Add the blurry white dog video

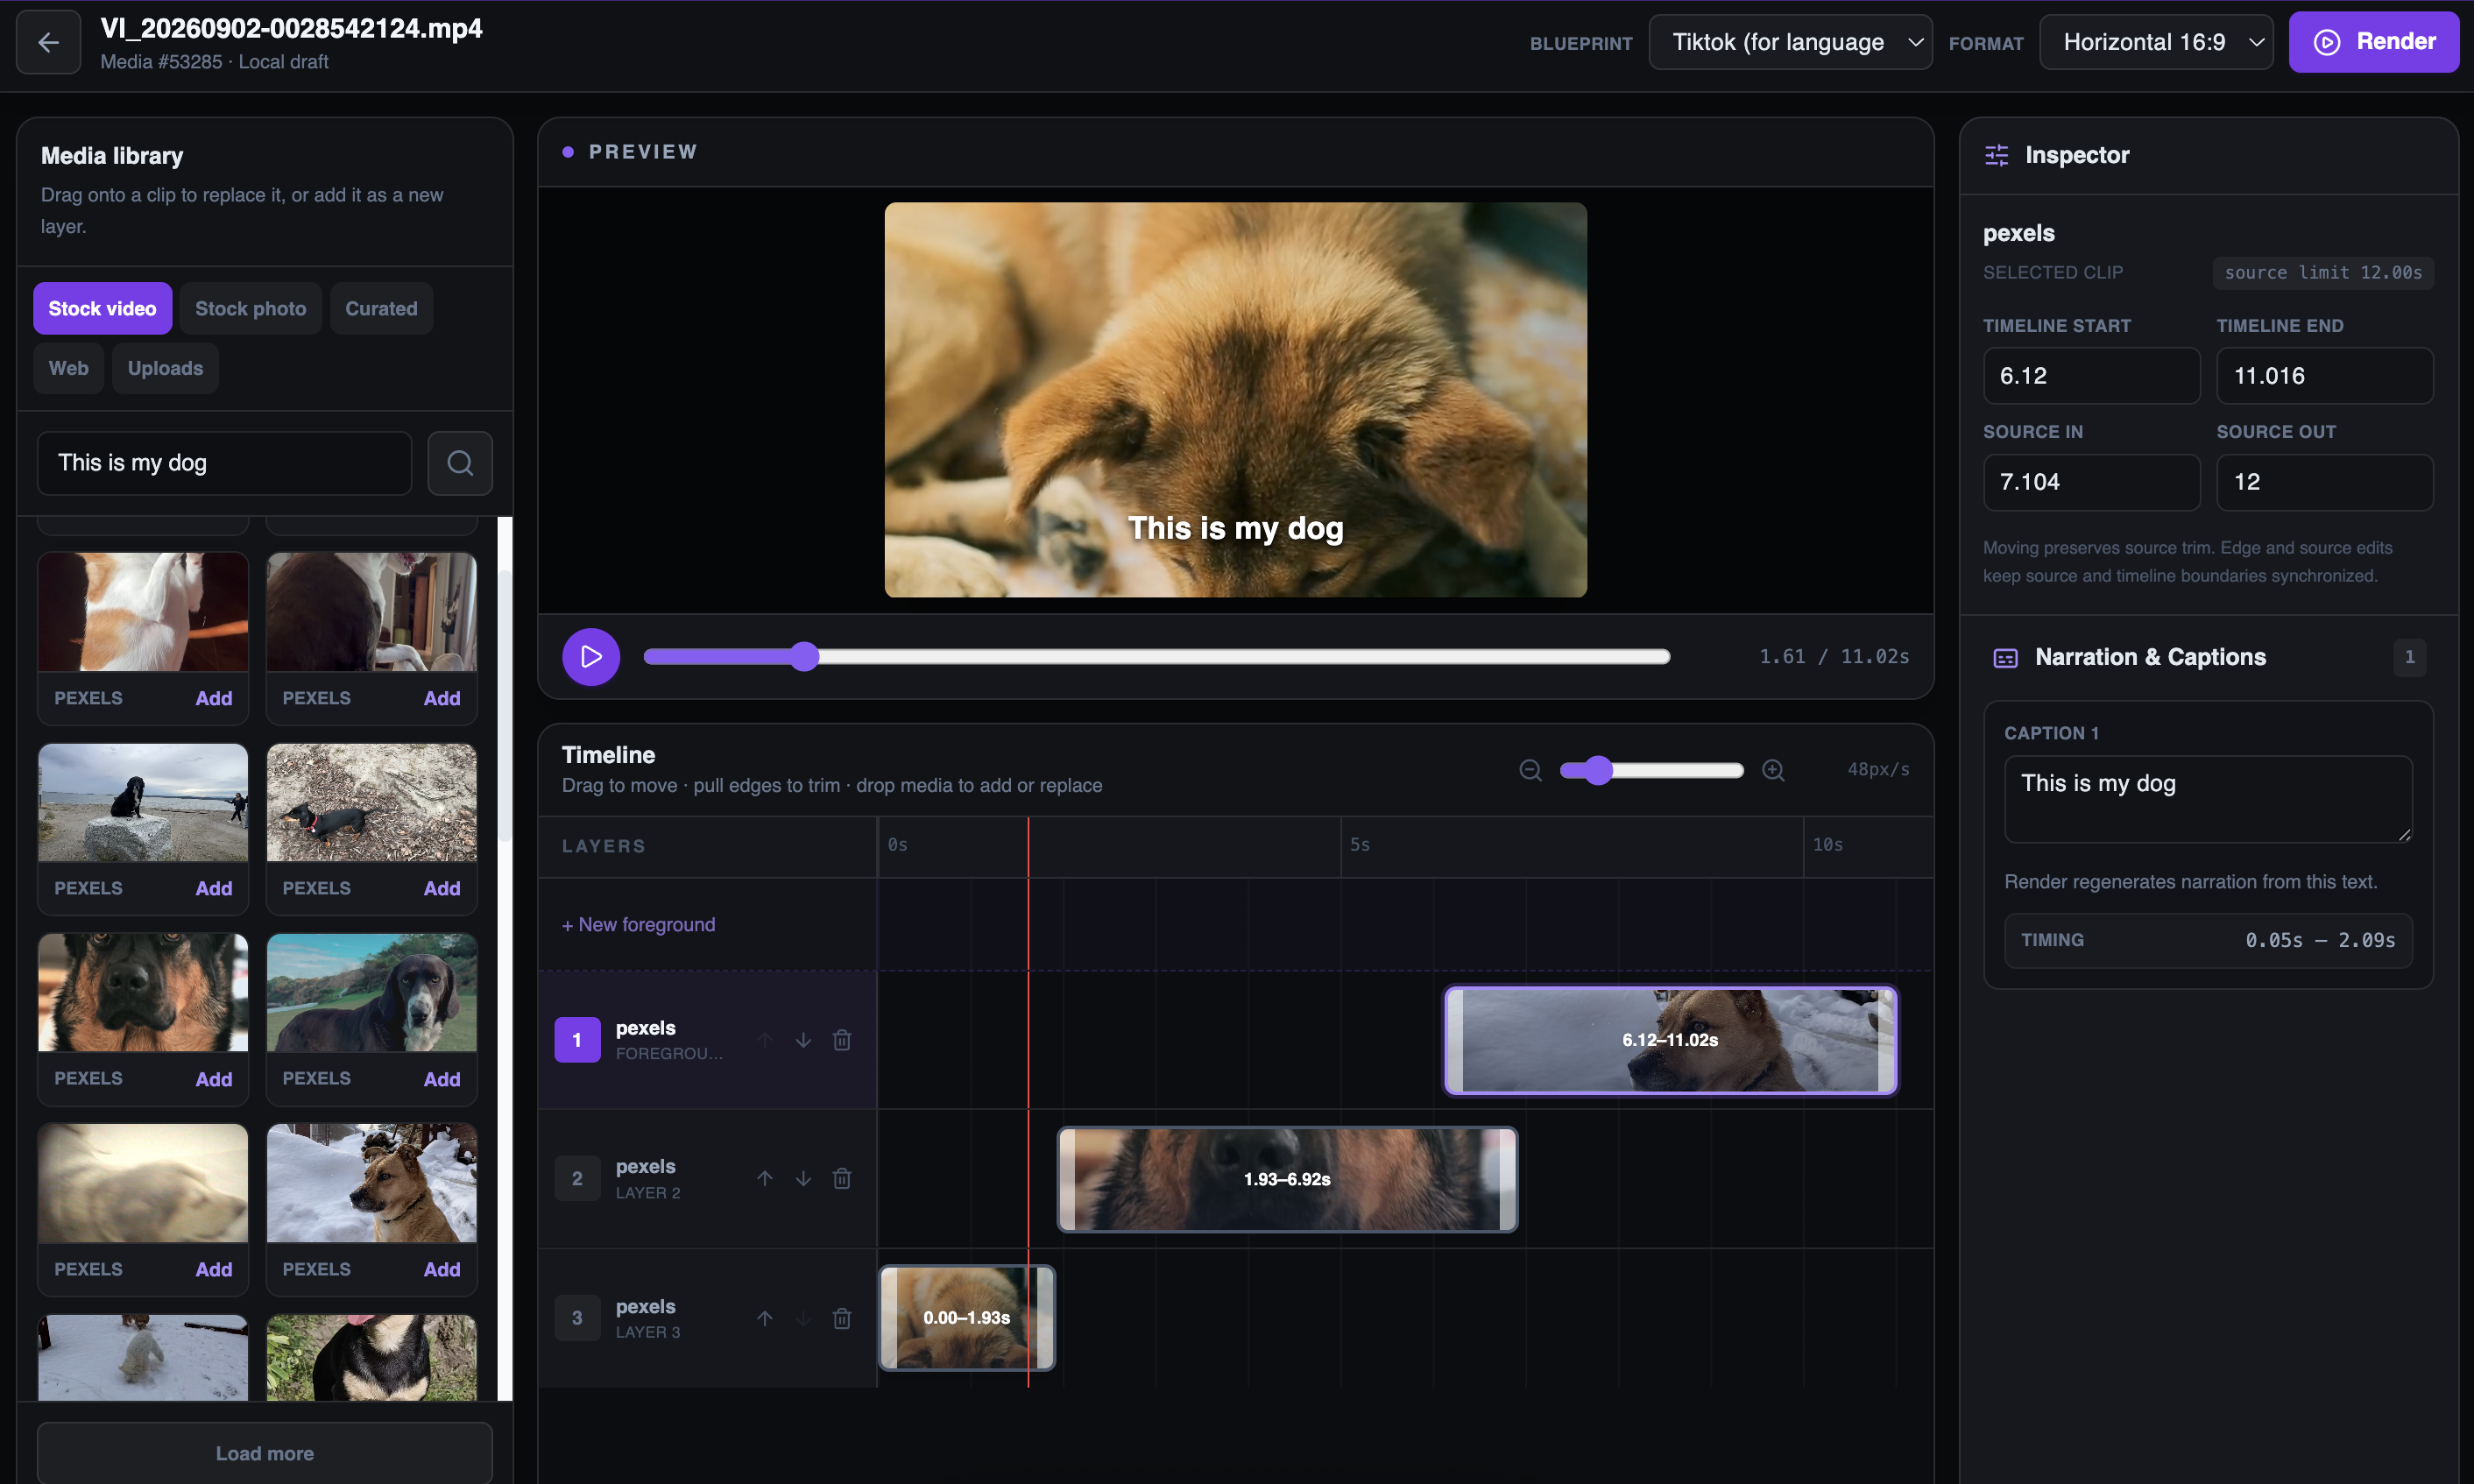(x=214, y=1269)
